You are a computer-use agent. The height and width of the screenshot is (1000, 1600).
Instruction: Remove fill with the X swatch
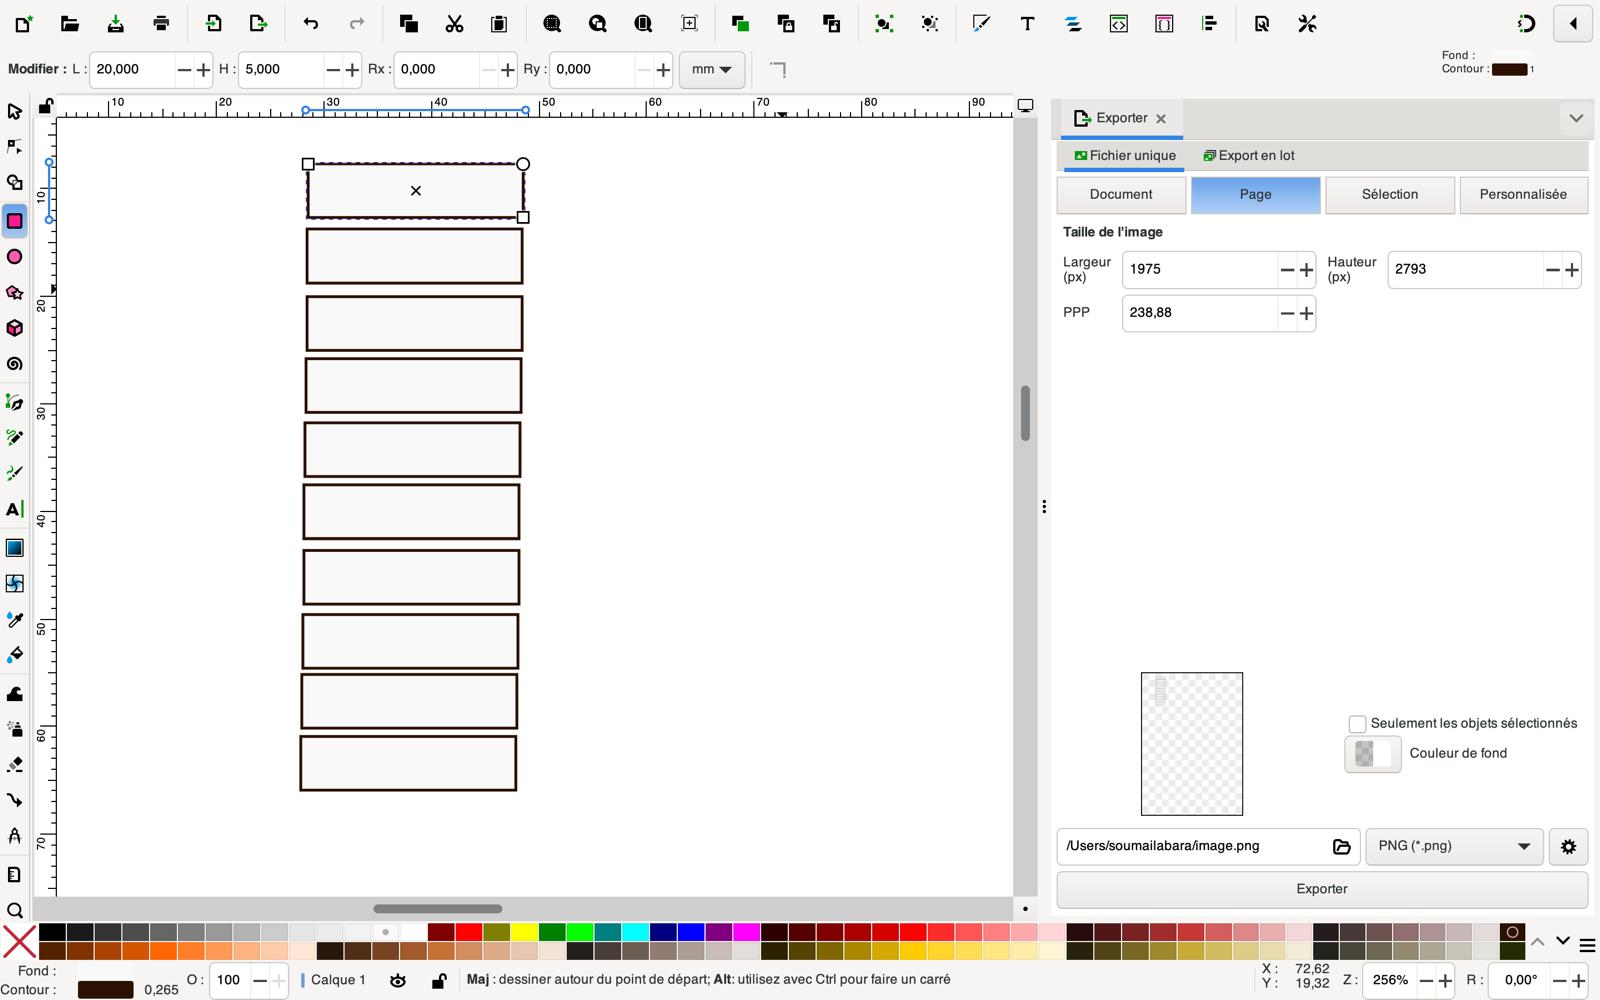click(19, 942)
